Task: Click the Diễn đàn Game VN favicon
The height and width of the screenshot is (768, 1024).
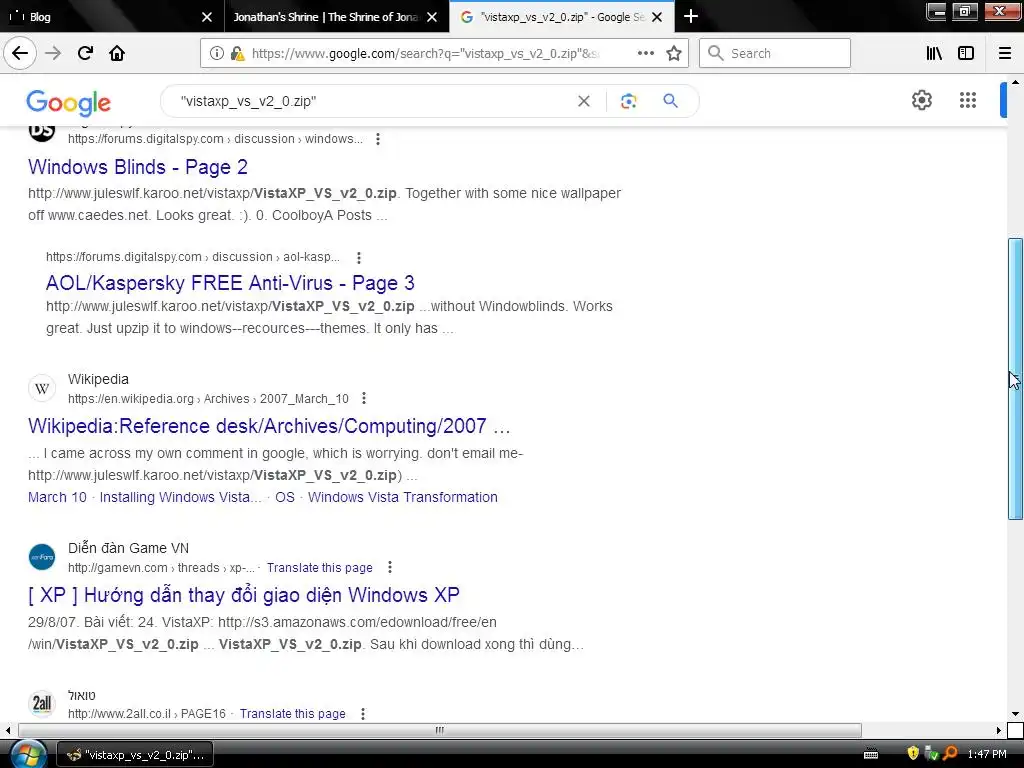Action: point(42,557)
